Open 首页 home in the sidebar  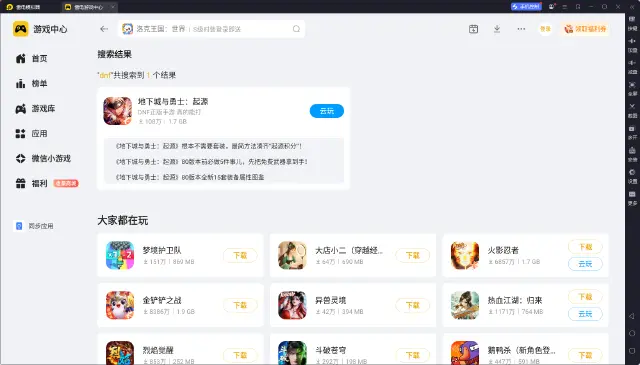tap(31, 58)
